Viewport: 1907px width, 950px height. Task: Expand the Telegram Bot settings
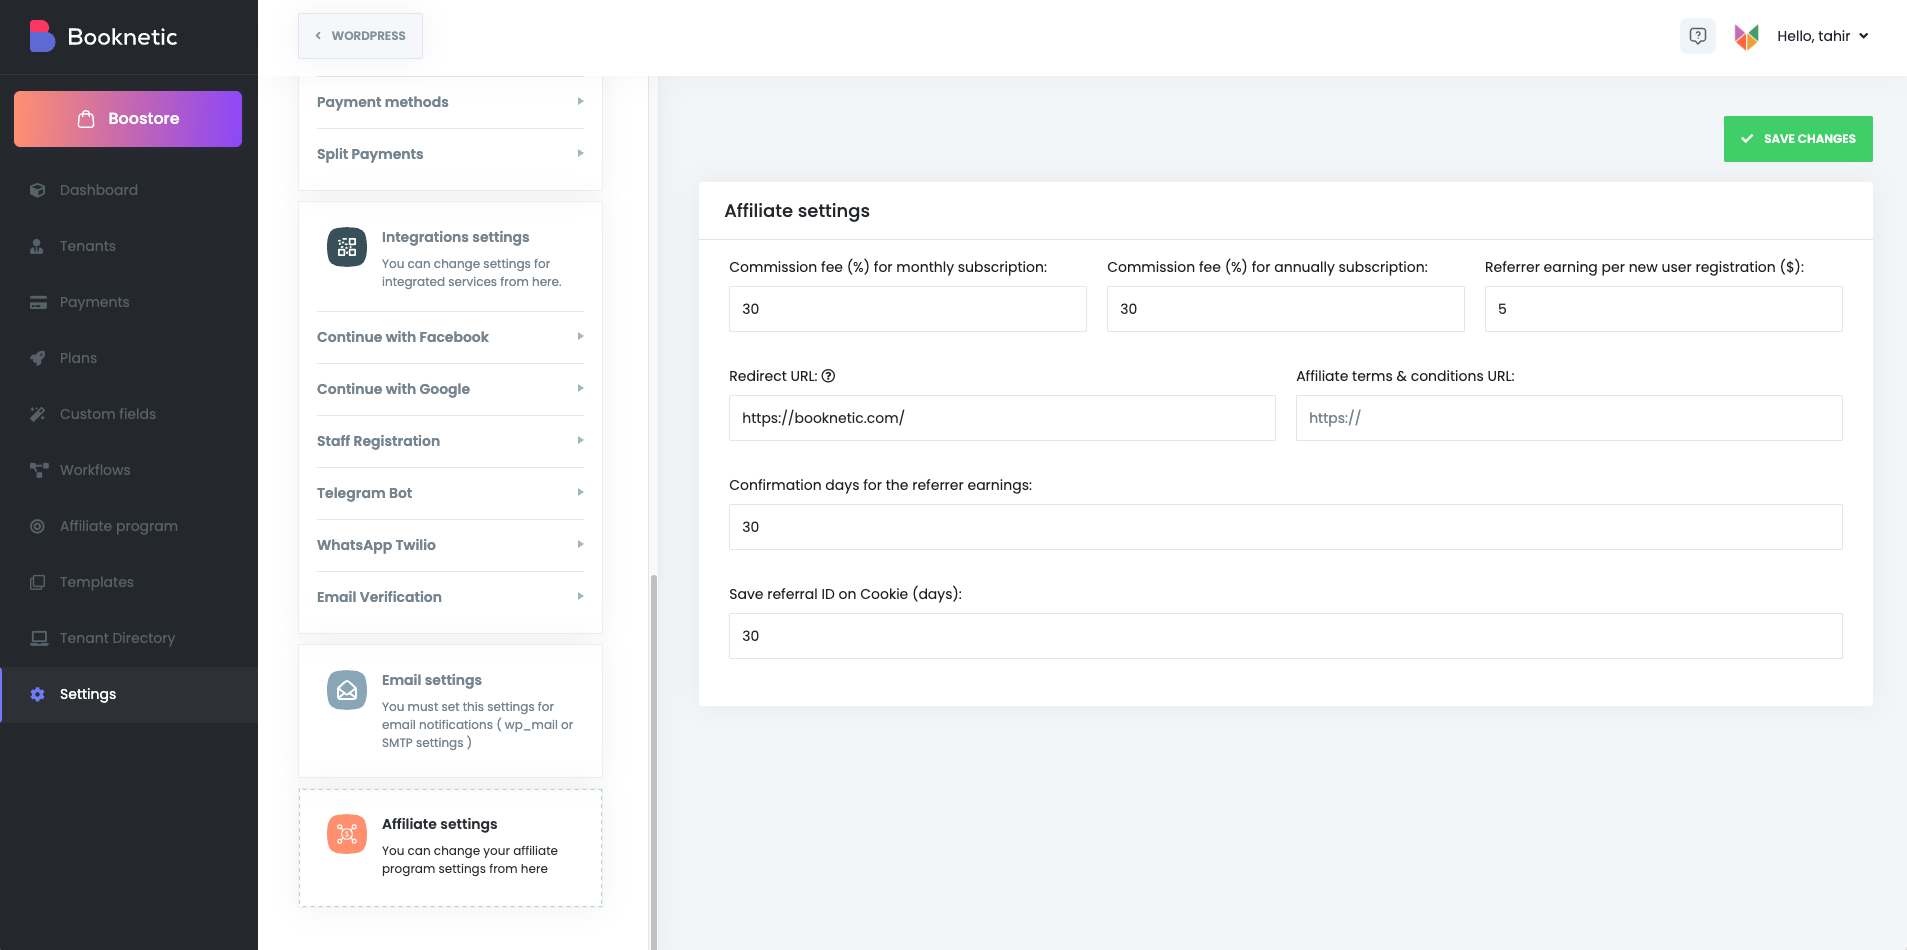tap(450, 493)
